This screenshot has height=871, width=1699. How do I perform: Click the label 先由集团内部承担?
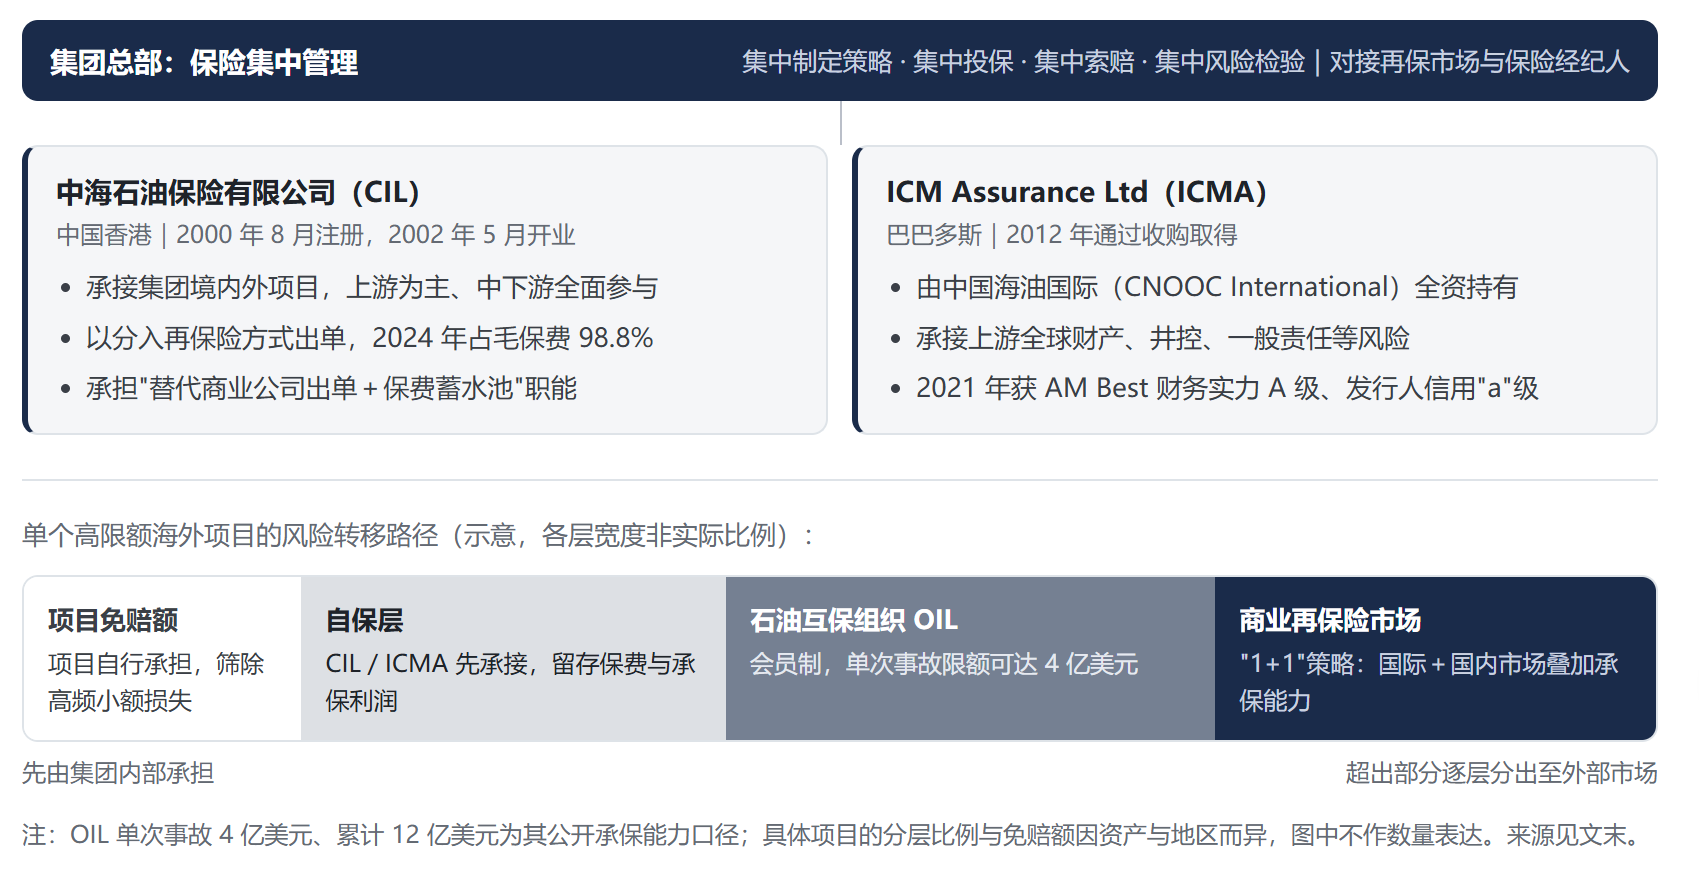tap(118, 773)
